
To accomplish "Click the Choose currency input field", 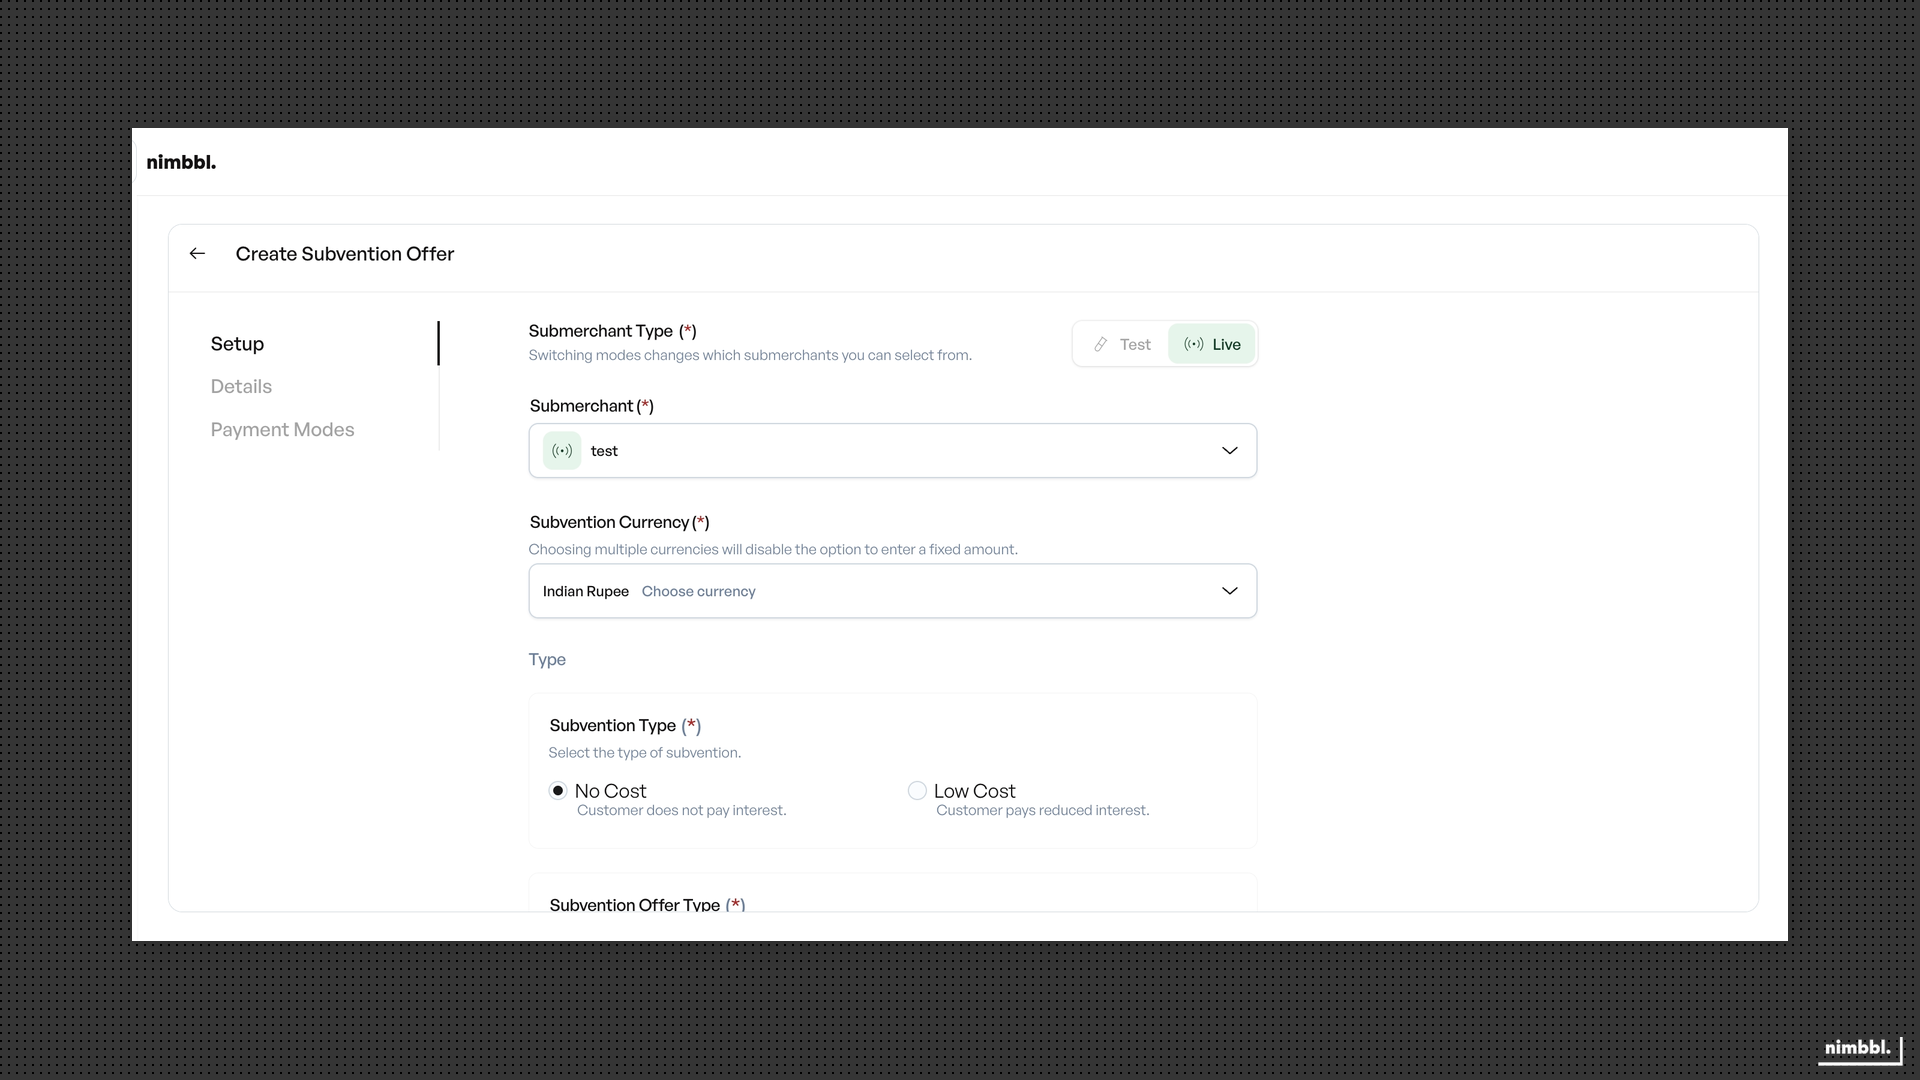I will 699,591.
